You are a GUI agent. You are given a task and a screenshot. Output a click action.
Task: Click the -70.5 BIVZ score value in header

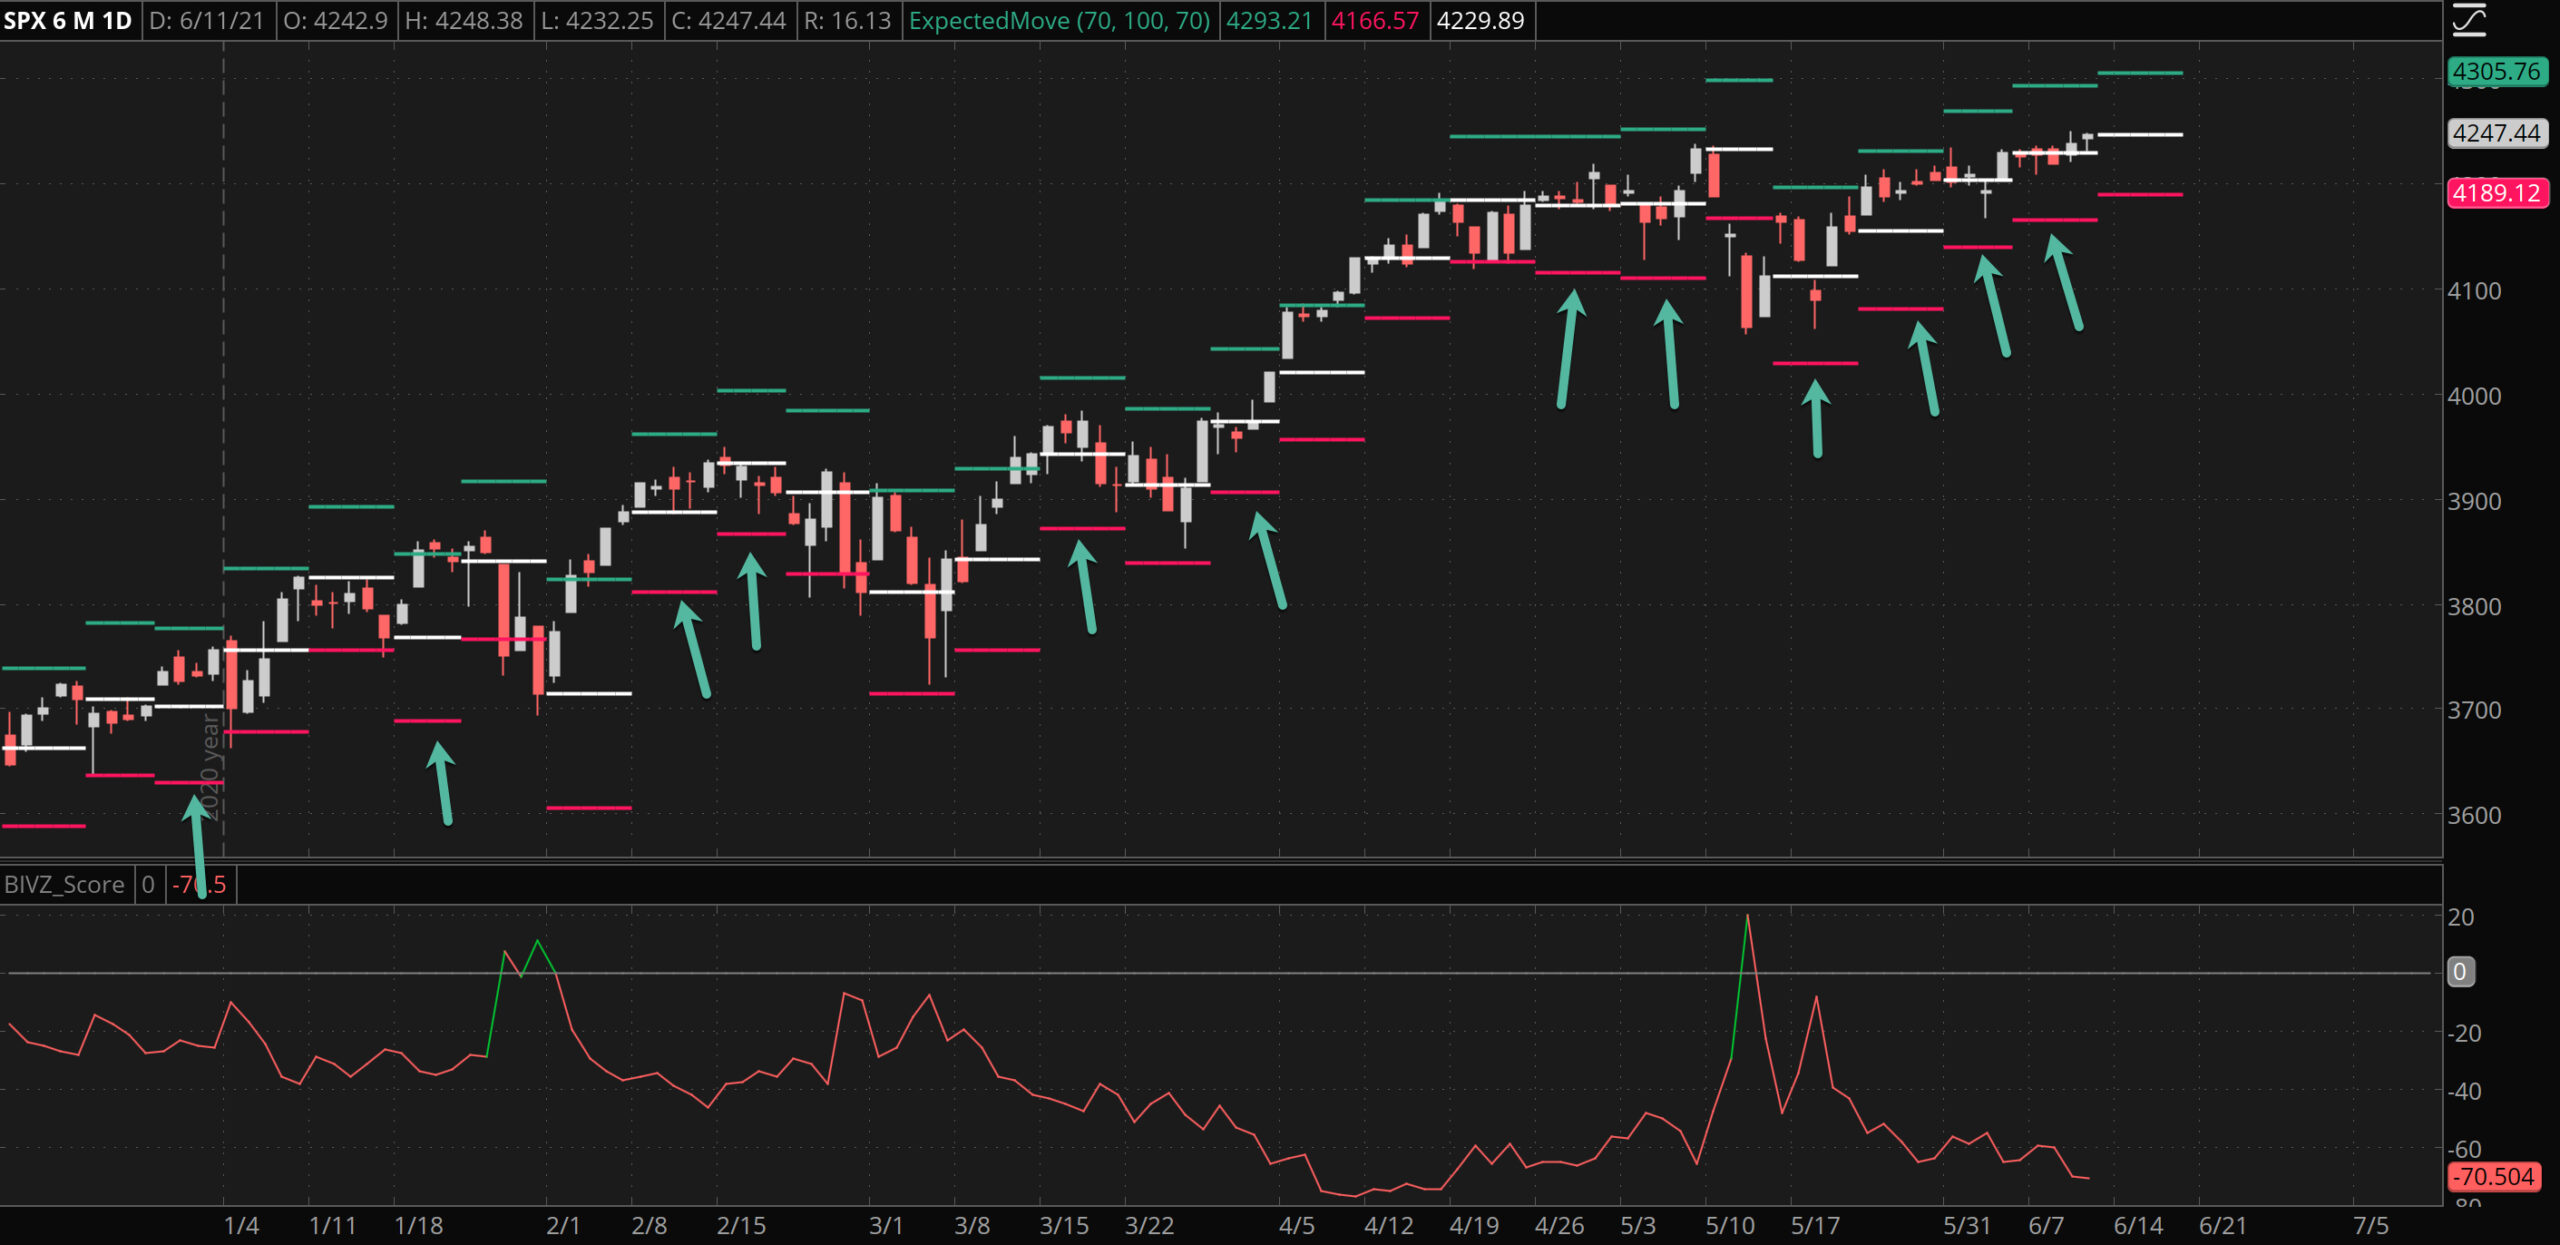tap(199, 884)
